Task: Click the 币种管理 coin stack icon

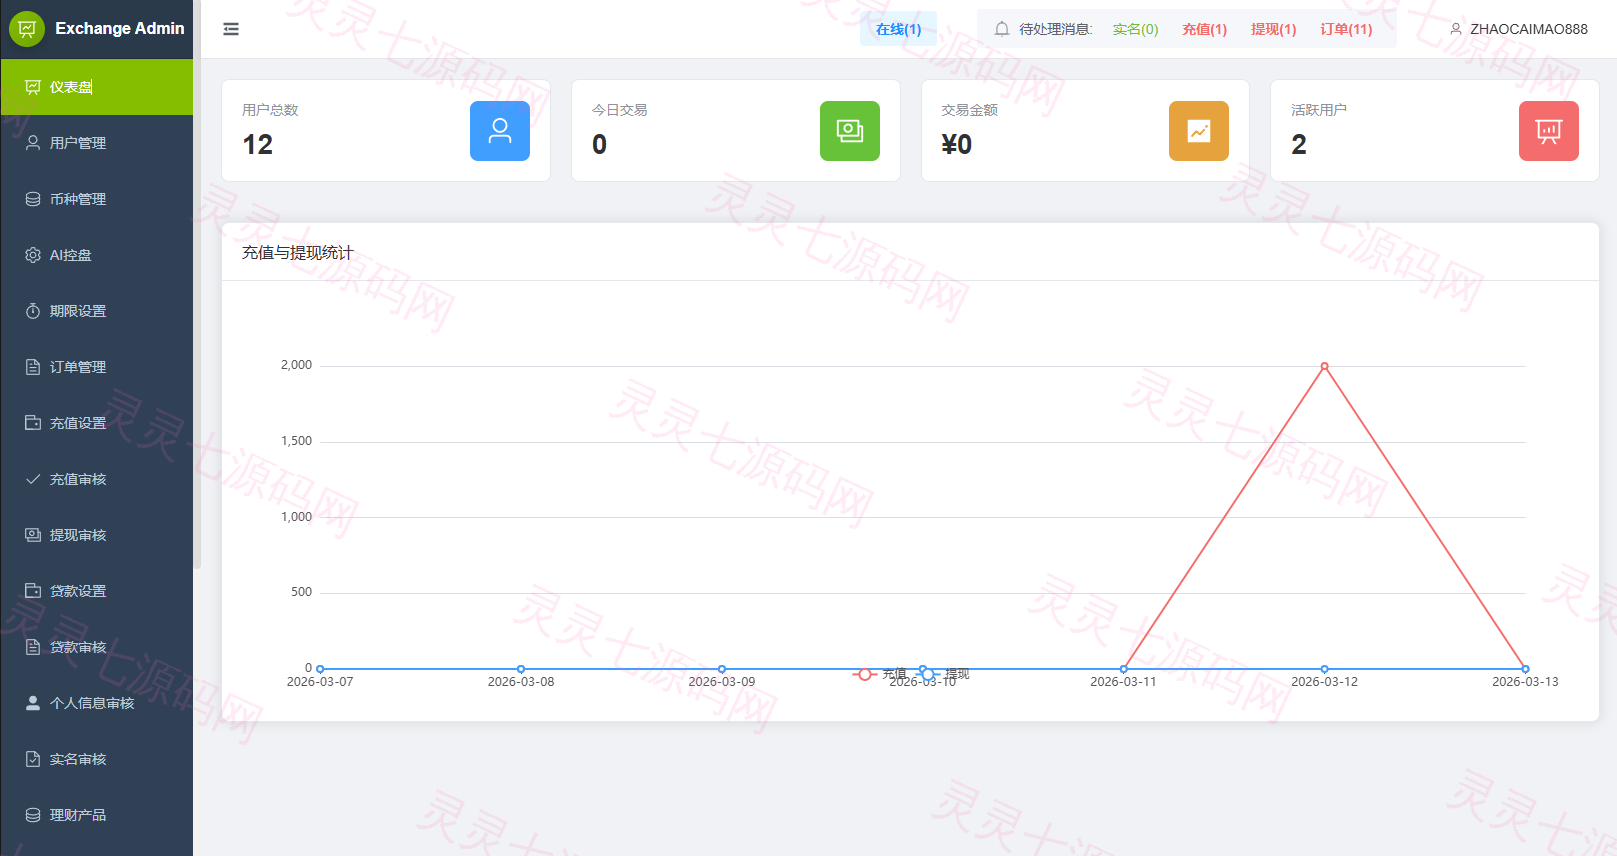Action: click(x=33, y=199)
